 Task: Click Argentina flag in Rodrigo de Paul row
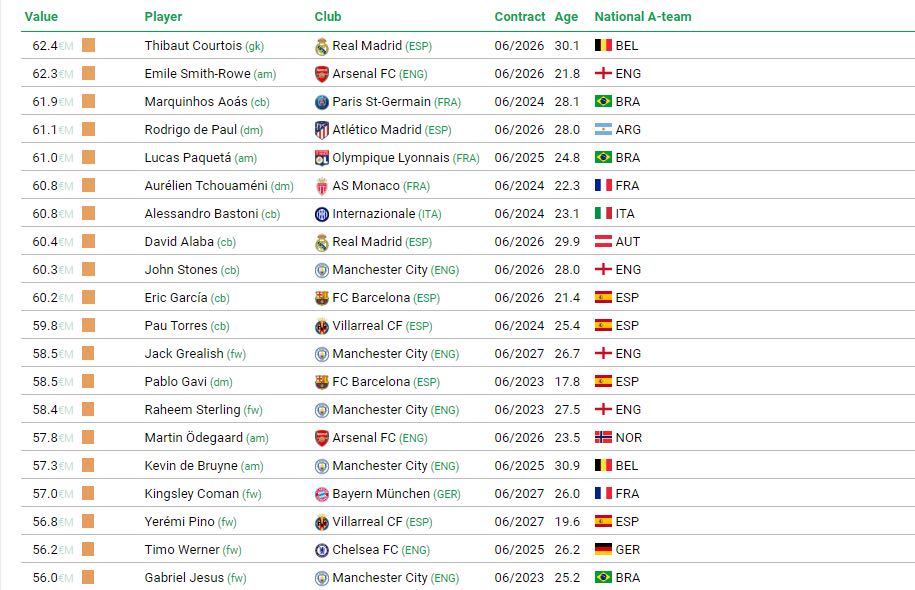603,129
